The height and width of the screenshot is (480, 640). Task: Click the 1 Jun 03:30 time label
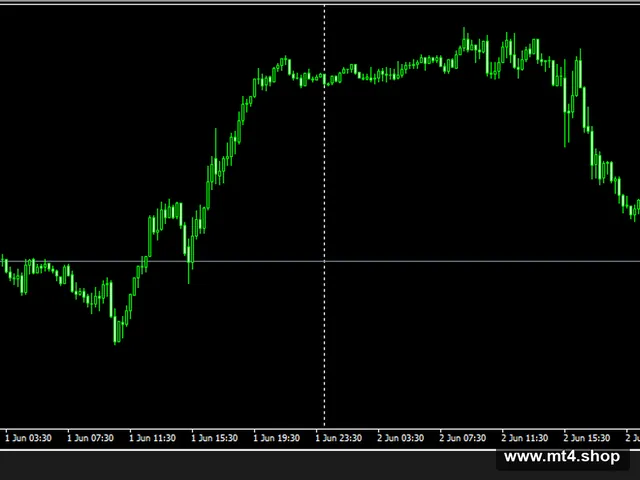coord(29,438)
